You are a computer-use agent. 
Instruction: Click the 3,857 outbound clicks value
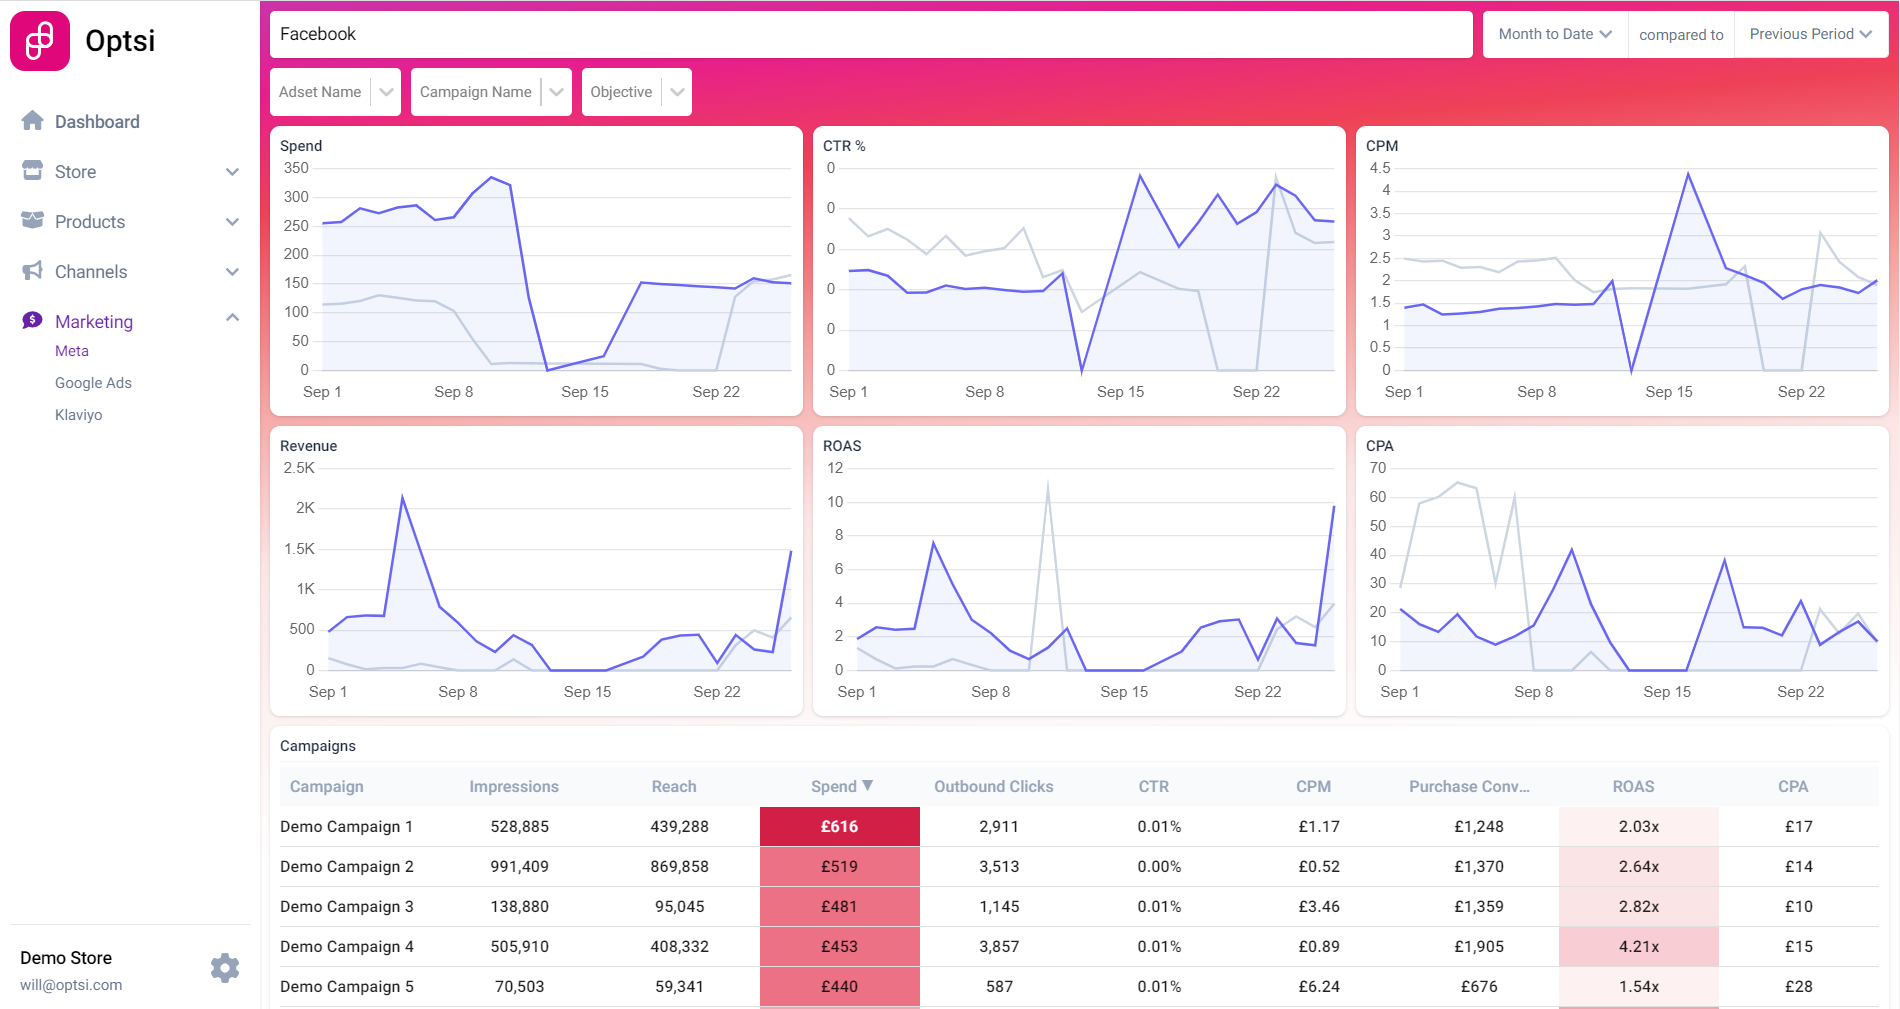[x=999, y=947]
